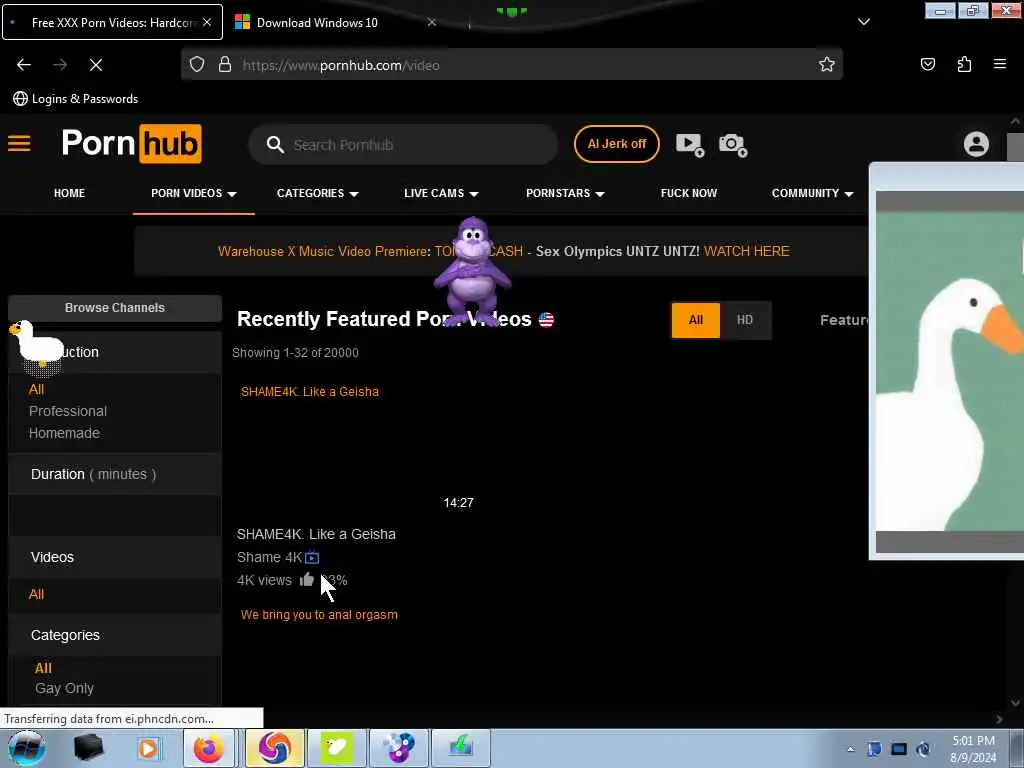1024x768 pixels.
Task: Click the AI Jerk off button
Action: point(616,144)
